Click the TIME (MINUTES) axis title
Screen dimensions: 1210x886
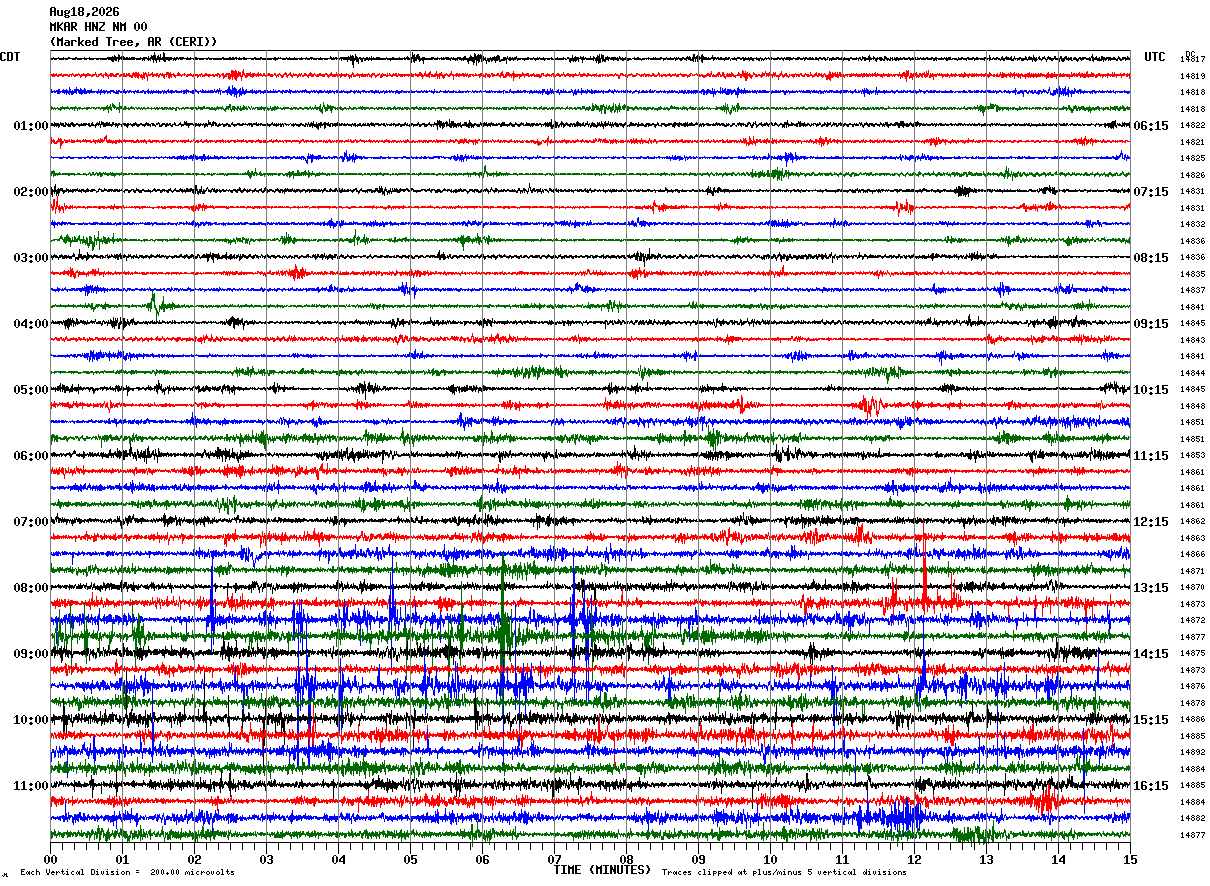click(x=602, y=870)
